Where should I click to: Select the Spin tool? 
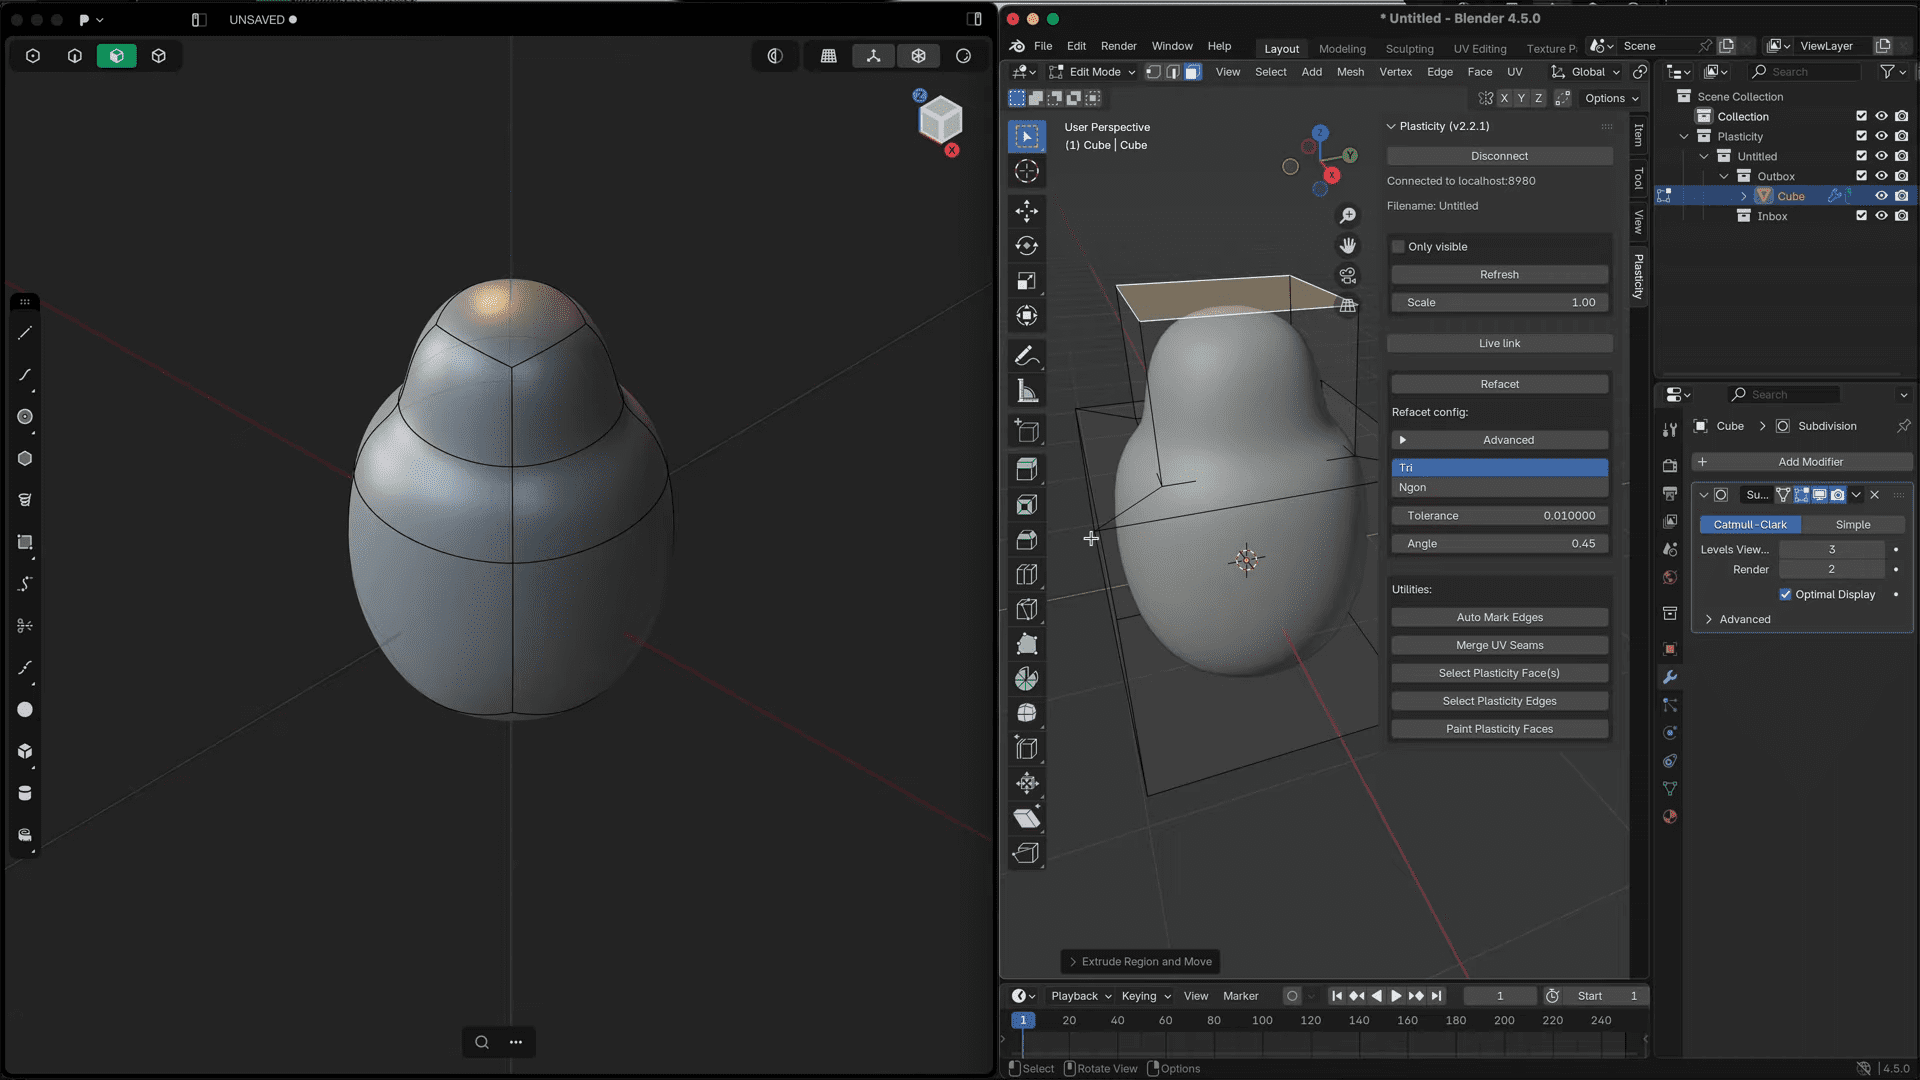pyautogui.click(x=1026, y=678)
